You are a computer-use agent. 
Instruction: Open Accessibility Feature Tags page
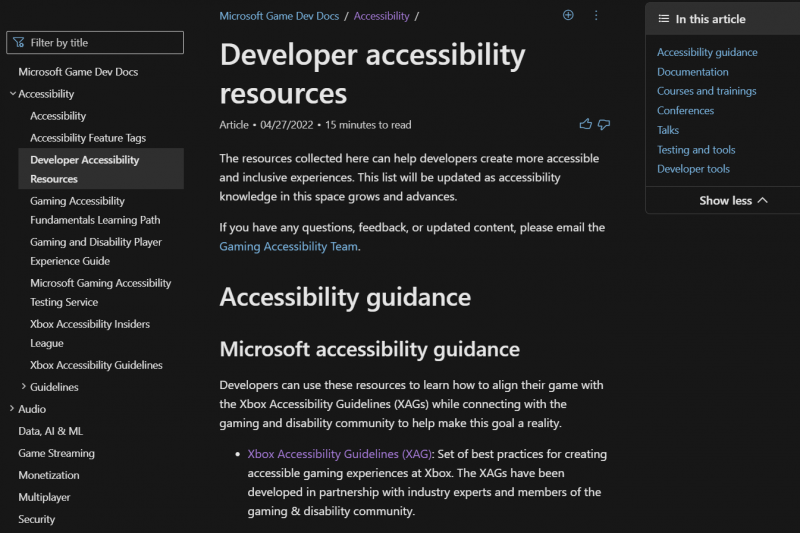(88, 138)
